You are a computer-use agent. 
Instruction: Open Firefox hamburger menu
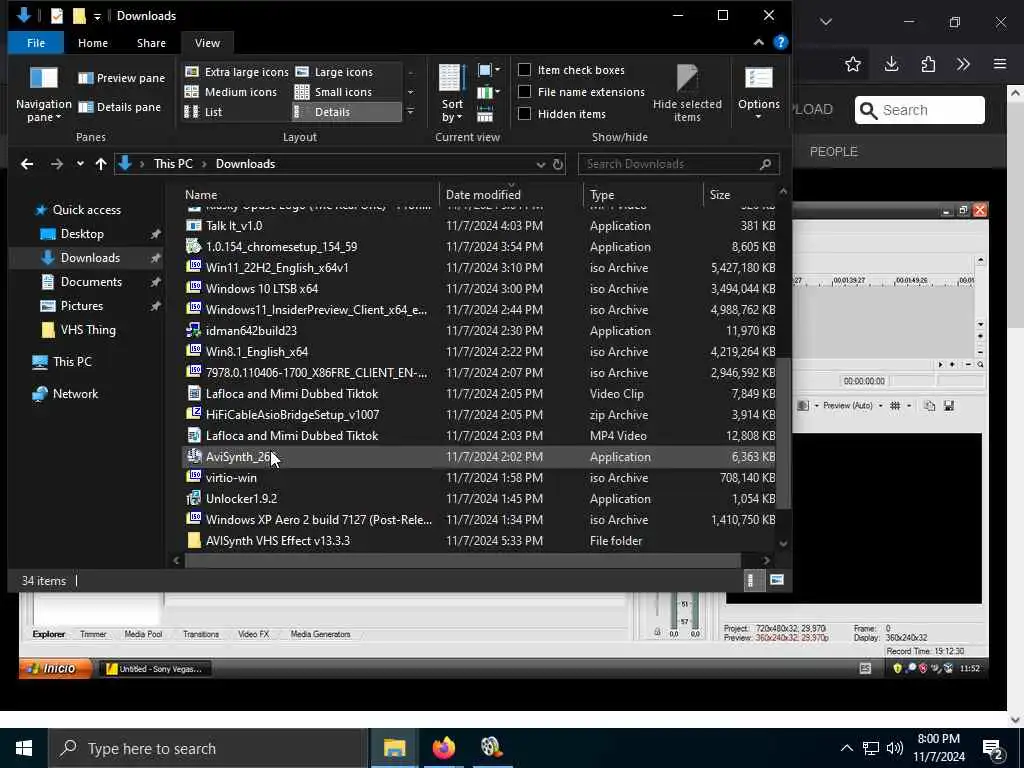click(1000, 64)
